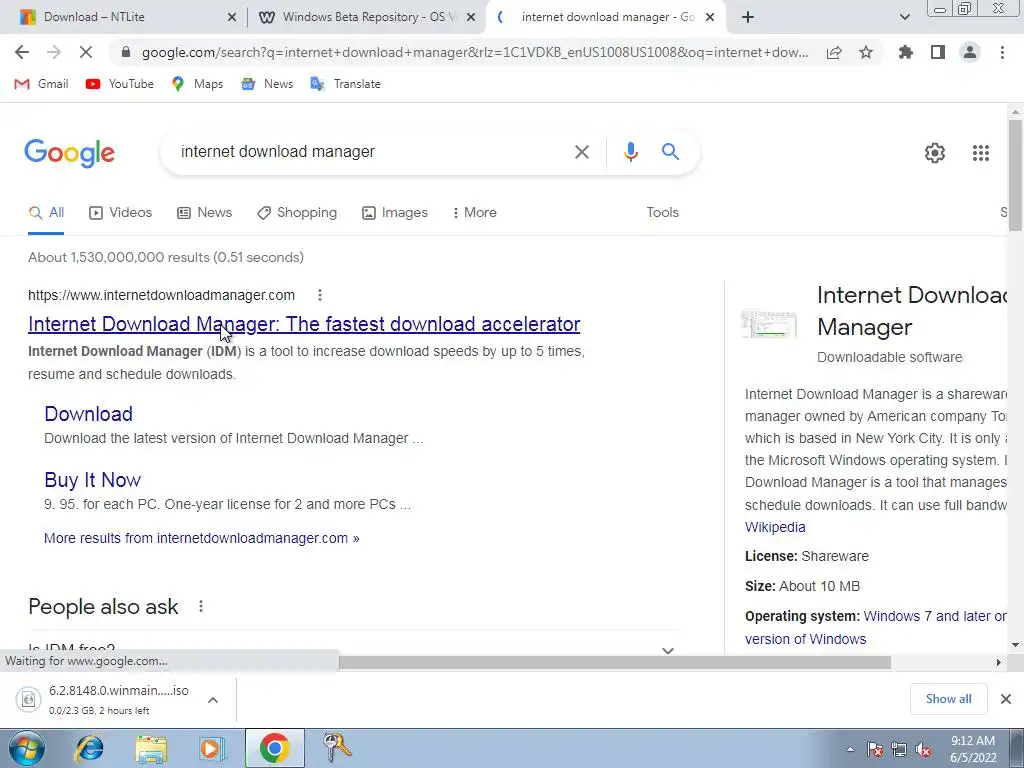Click the horizontal scrollbar thumb
Viewport: 1024px width, 768px height.
pyautogui.click(x=614, y=663)
